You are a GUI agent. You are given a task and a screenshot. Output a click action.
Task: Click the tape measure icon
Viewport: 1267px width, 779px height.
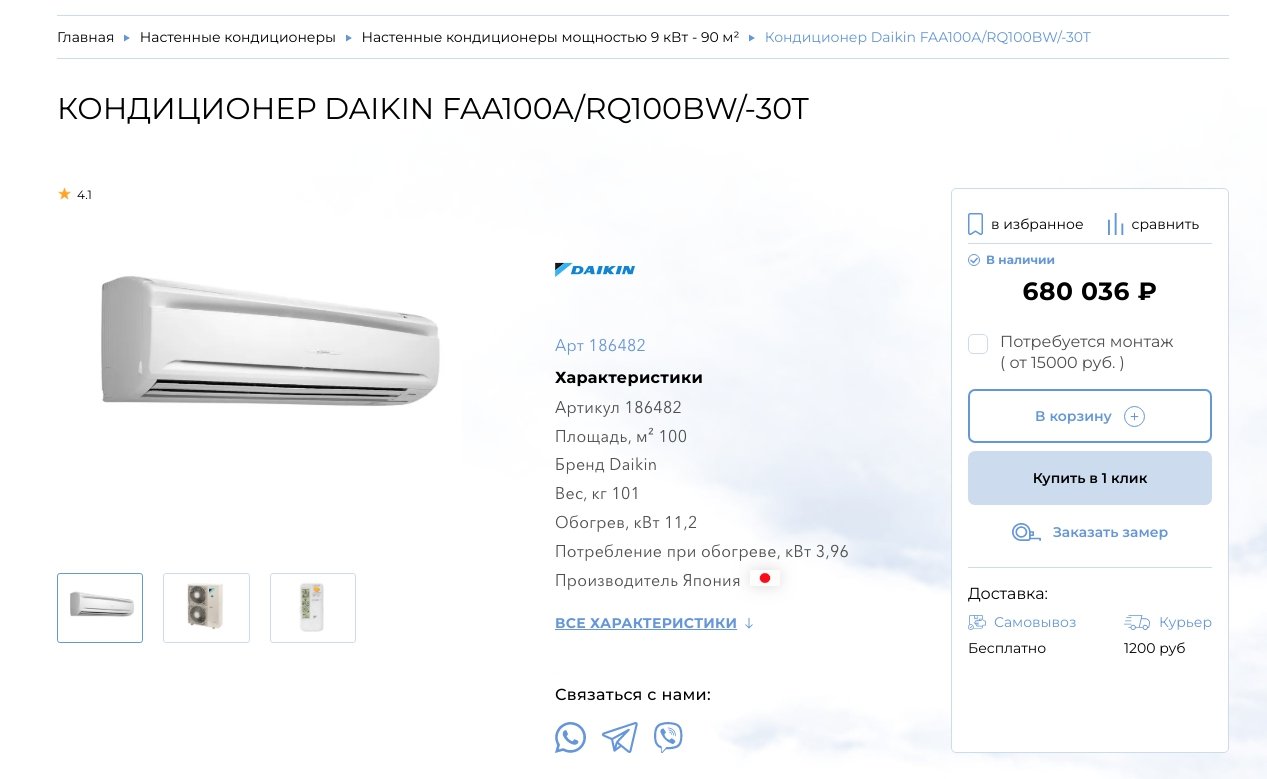coord(1026,533)
